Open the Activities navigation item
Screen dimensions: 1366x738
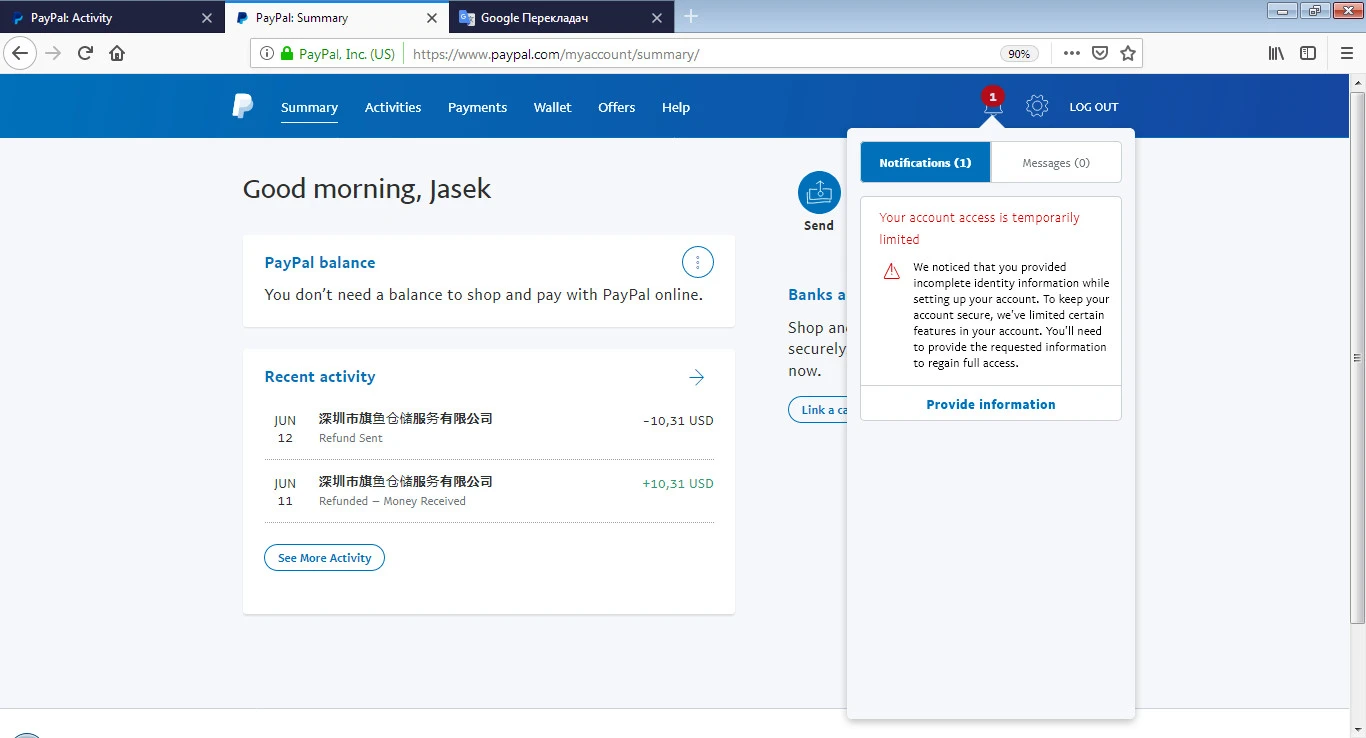coord(393,108)
